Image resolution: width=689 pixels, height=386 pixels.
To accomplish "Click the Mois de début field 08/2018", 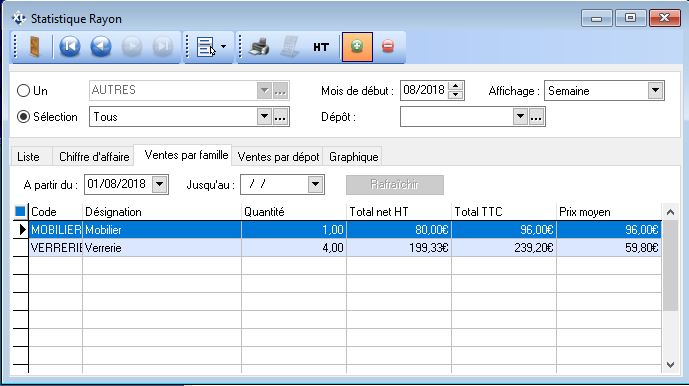I will pyautogui.click(x=424, y=91).
